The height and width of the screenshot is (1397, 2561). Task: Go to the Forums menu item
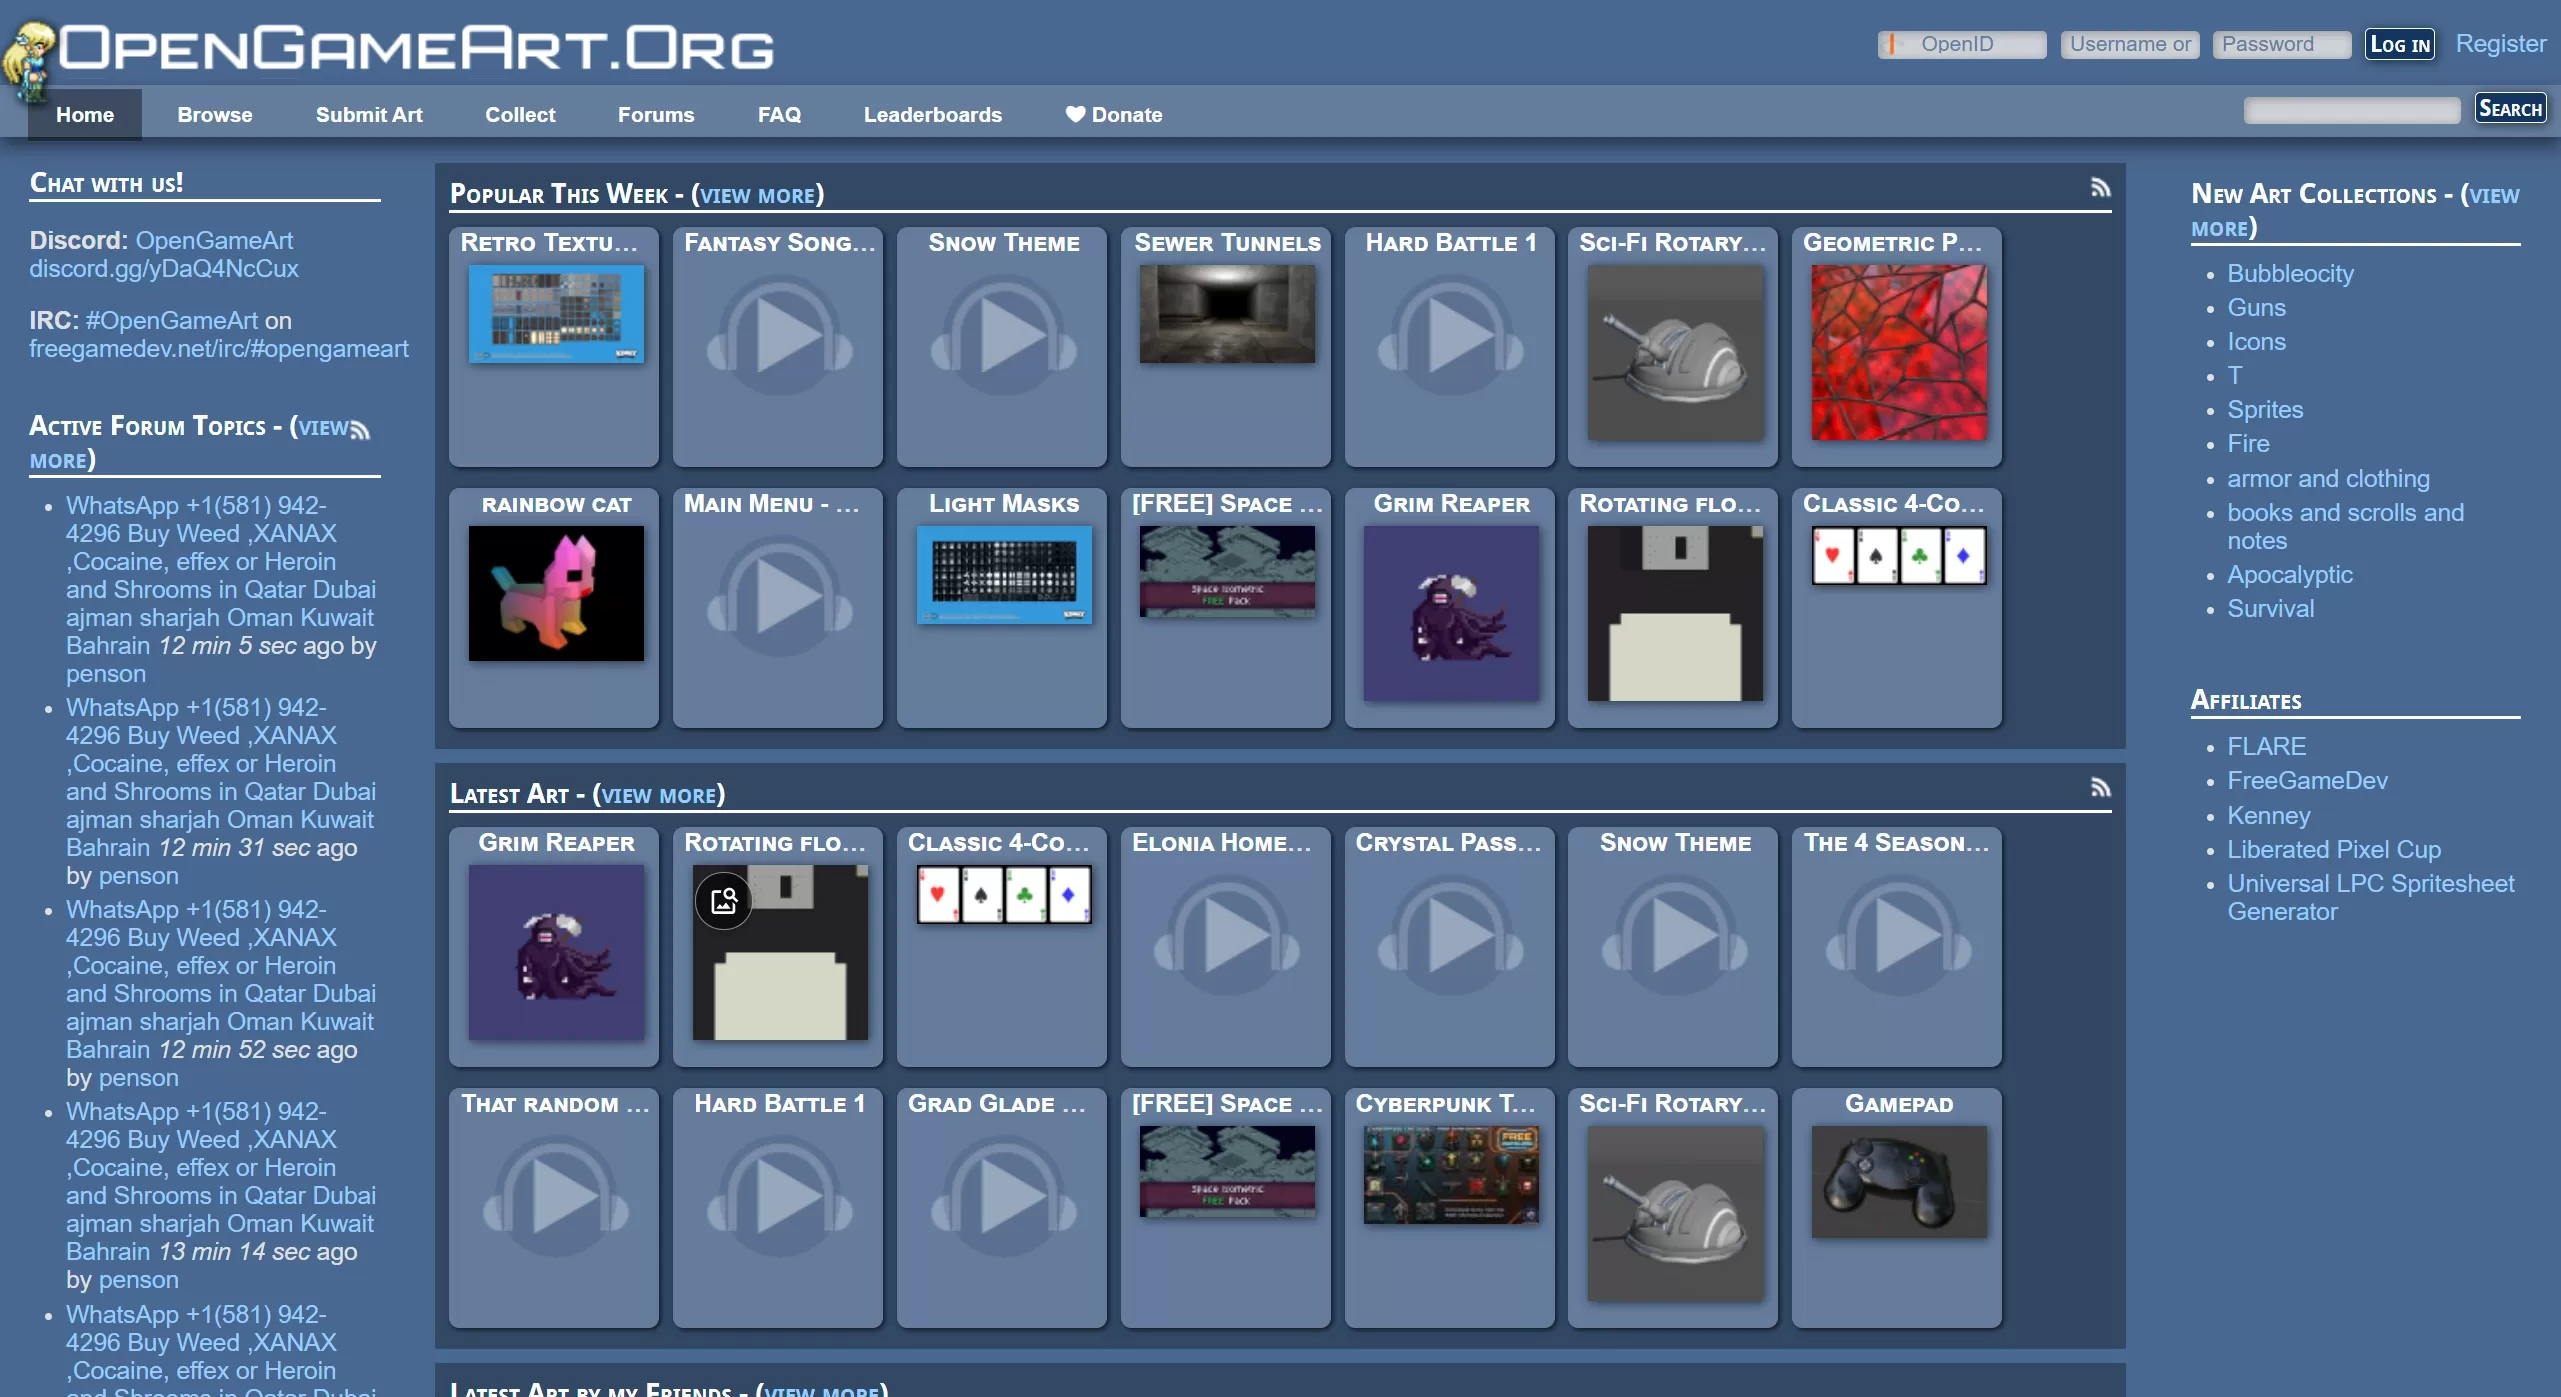[x=656, y=115]
